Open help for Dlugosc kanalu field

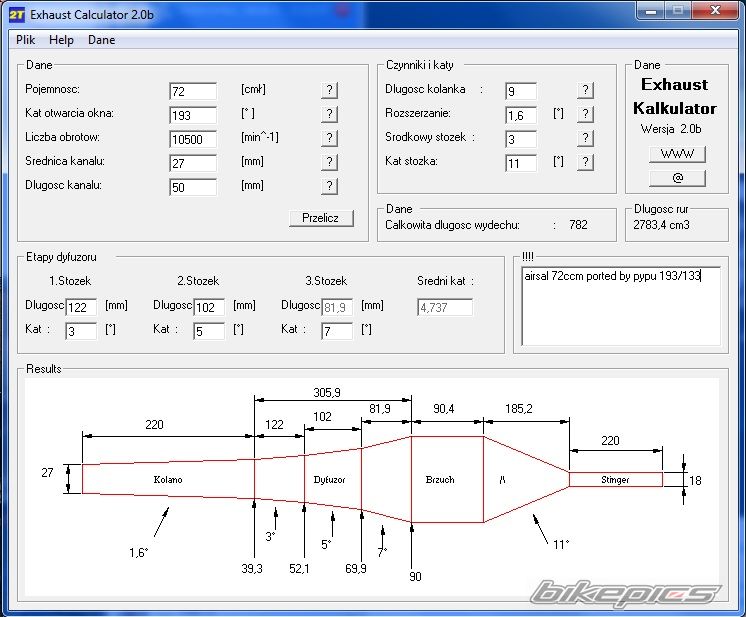[329, 186]
